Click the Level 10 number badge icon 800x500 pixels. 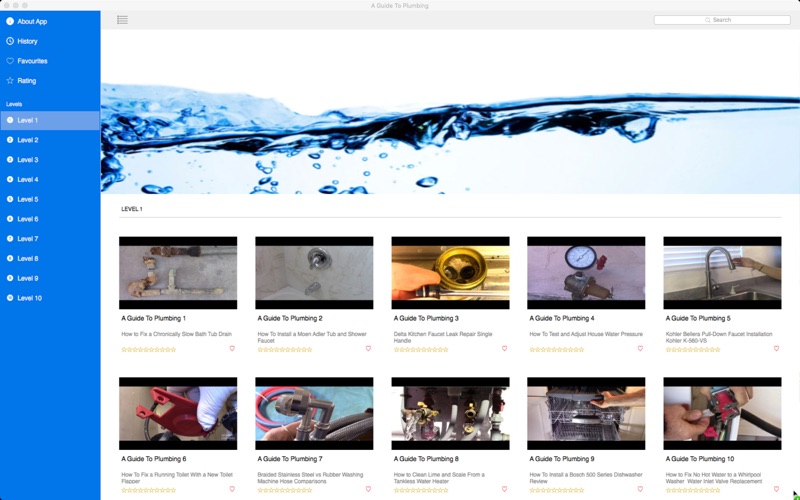tap(10, 298)
